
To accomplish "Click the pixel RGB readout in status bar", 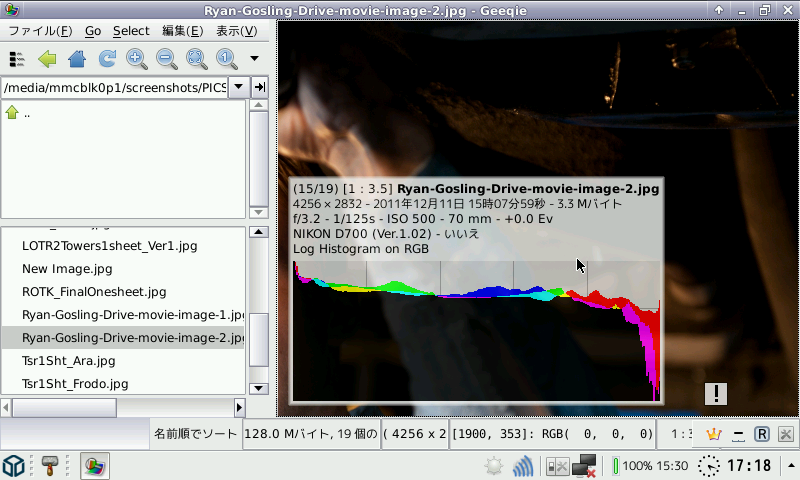I will pos(552,434).
